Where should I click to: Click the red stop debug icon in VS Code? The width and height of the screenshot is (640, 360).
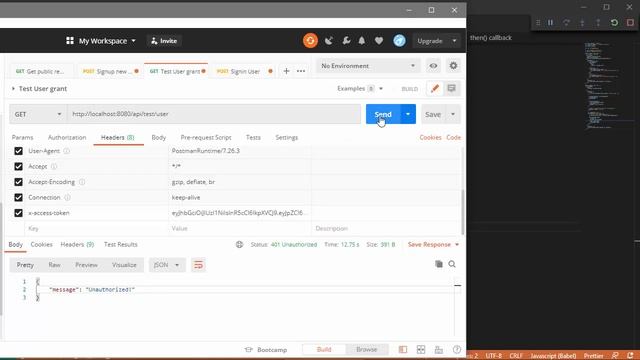(630, 22)
